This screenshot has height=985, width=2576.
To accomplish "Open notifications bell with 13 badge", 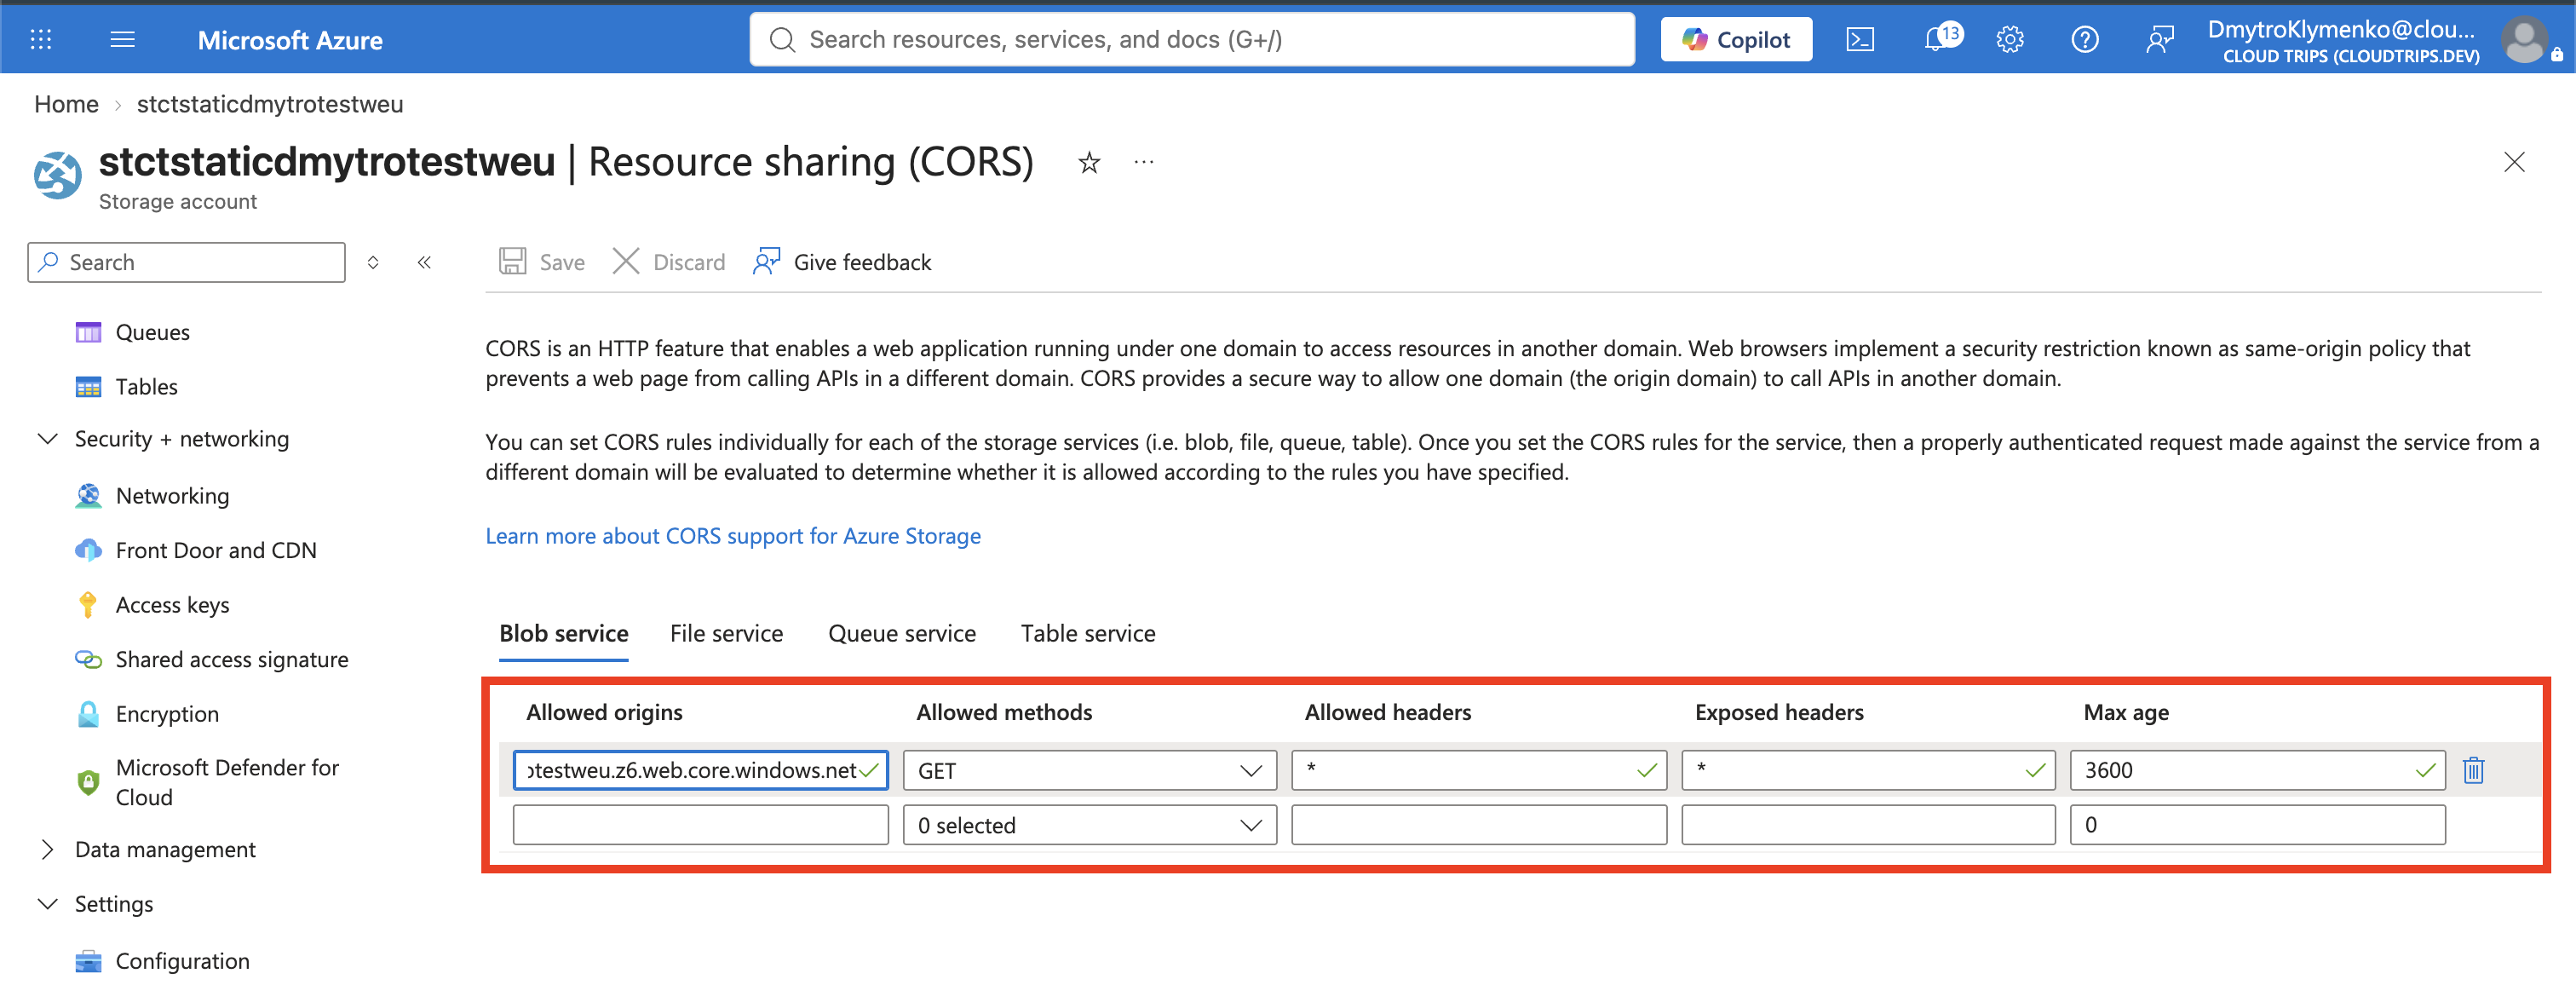I will click(x=1941, y=38).
